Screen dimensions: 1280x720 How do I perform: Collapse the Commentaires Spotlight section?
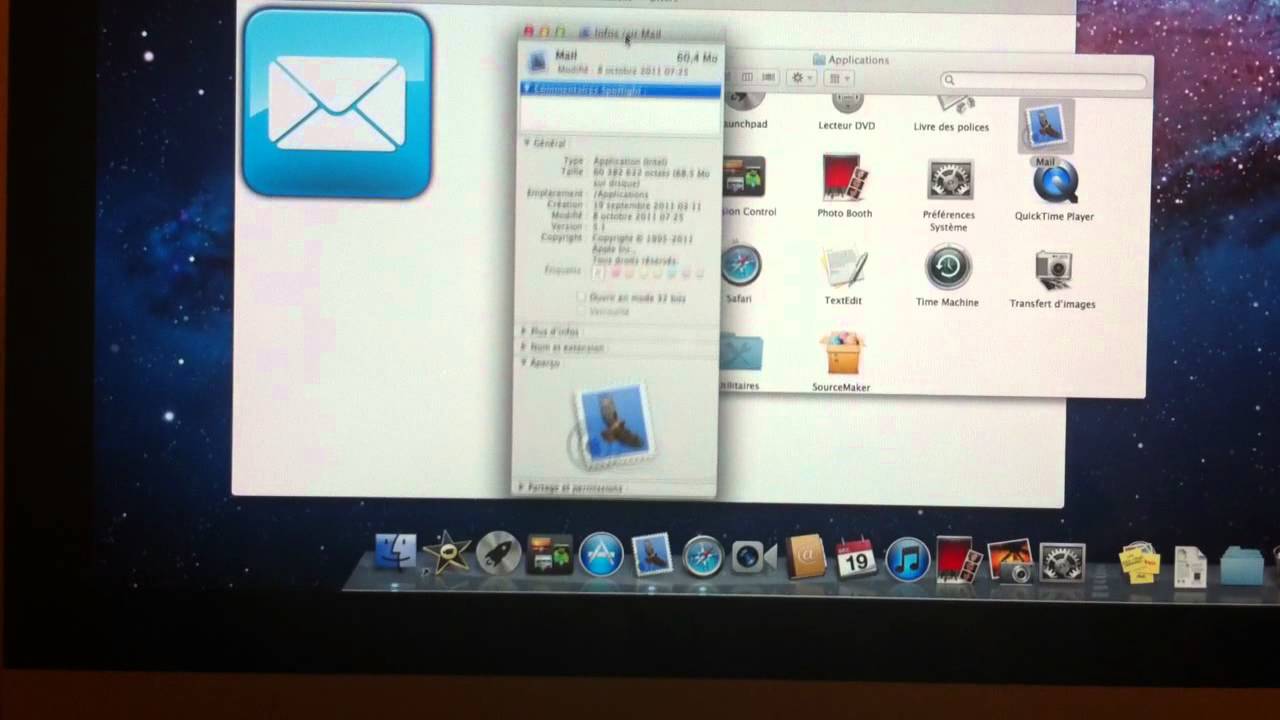tap(527, 89)
